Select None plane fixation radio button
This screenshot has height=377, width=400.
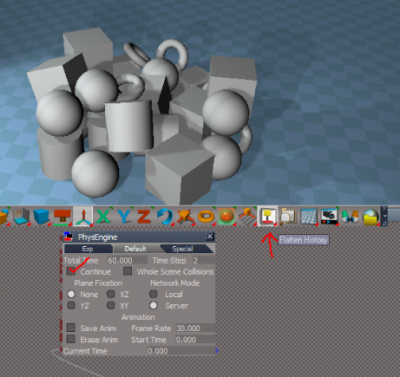pos(71,294)
